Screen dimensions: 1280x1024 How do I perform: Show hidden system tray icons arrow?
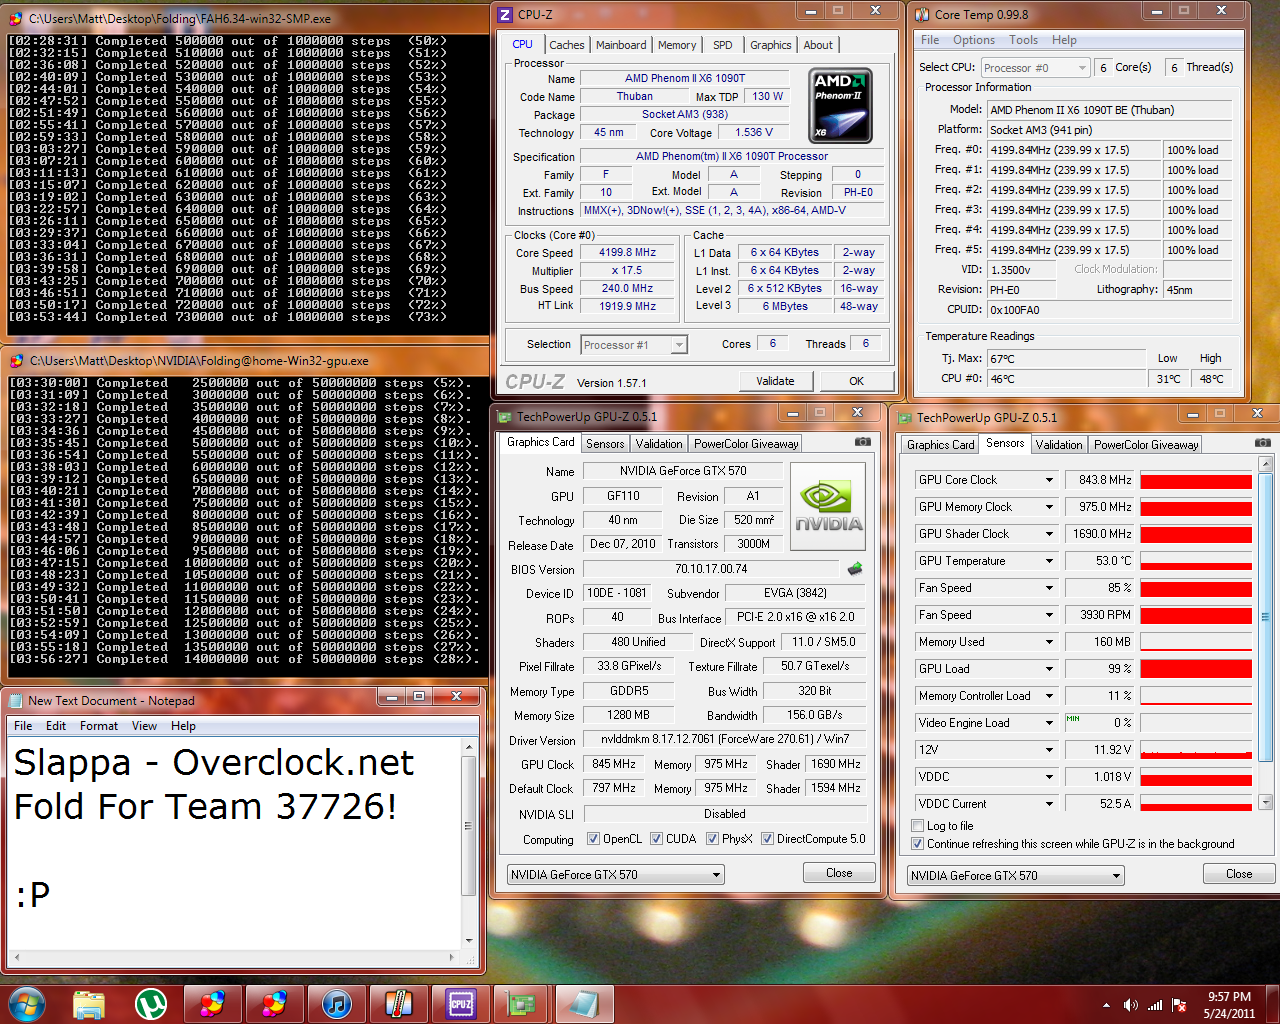tap(1106, 1005)
